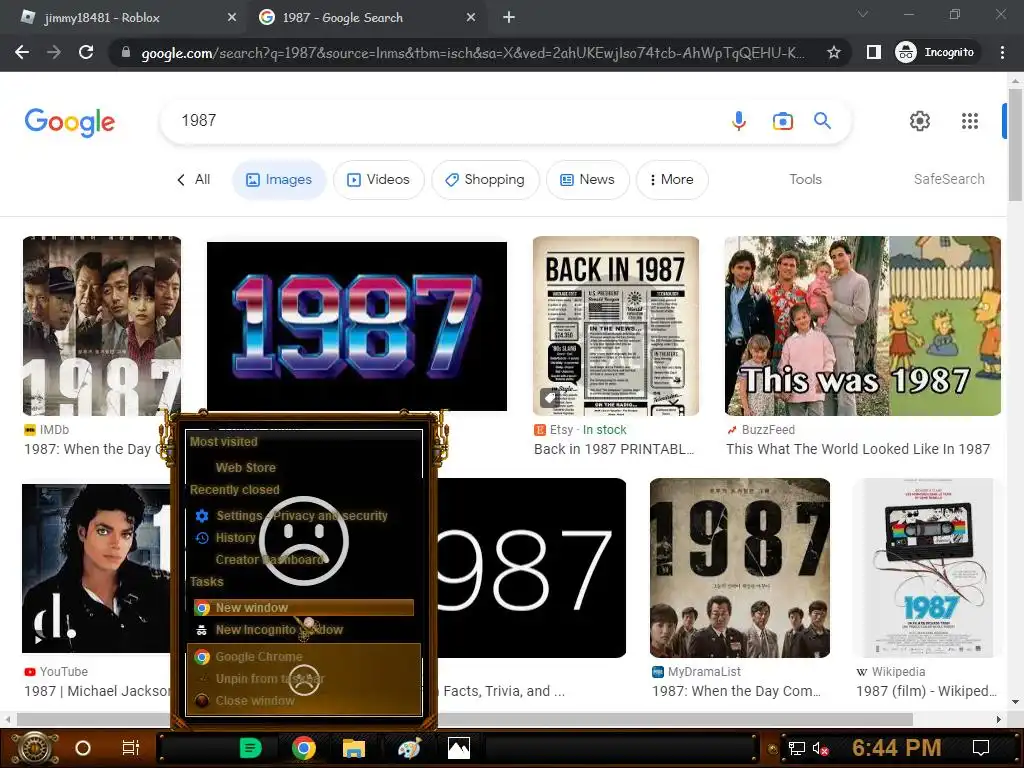Open Chrome's three-dot menu
The width and height of the screenshot is (1024, 768).
click(x=1002, y=52)
